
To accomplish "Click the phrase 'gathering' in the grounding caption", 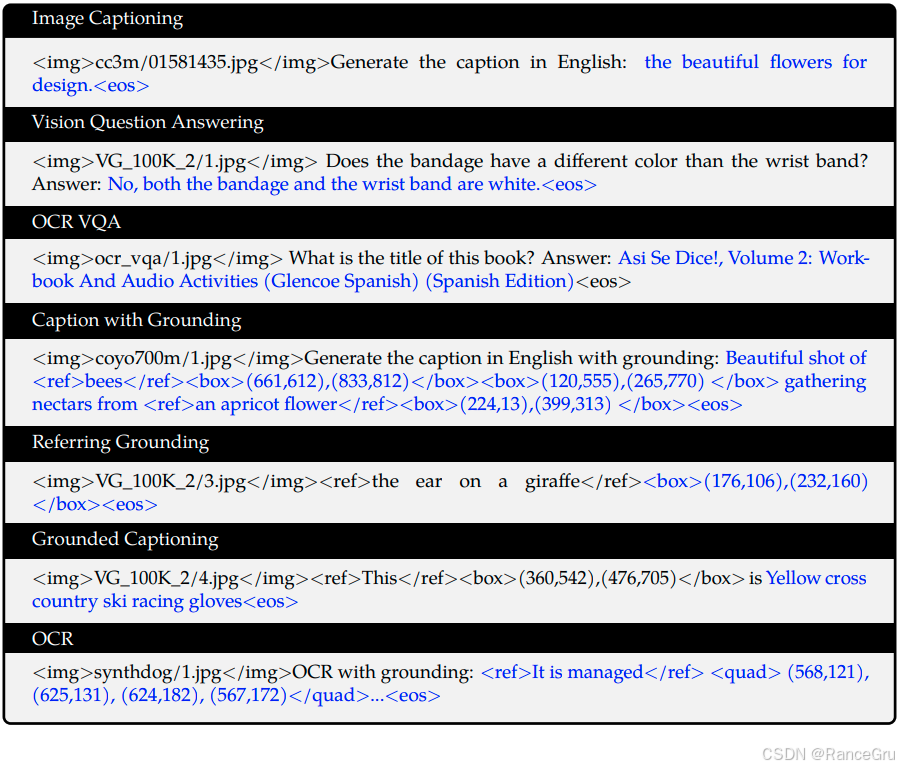I will [x=825, y=381].
